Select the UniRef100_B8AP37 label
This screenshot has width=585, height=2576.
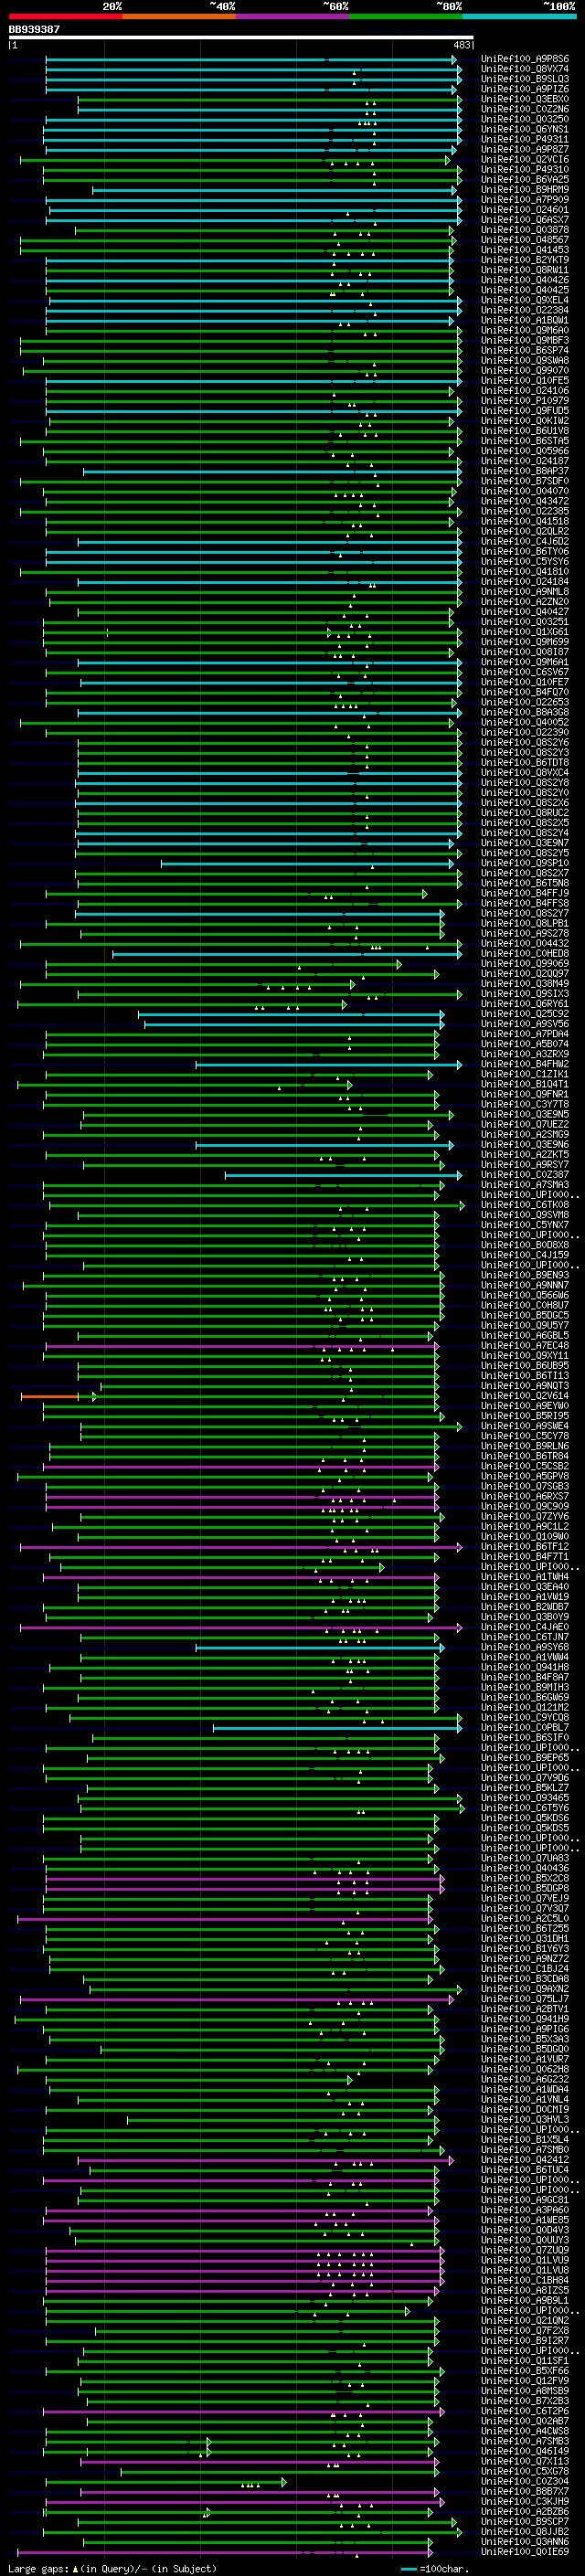pos(525,471)
